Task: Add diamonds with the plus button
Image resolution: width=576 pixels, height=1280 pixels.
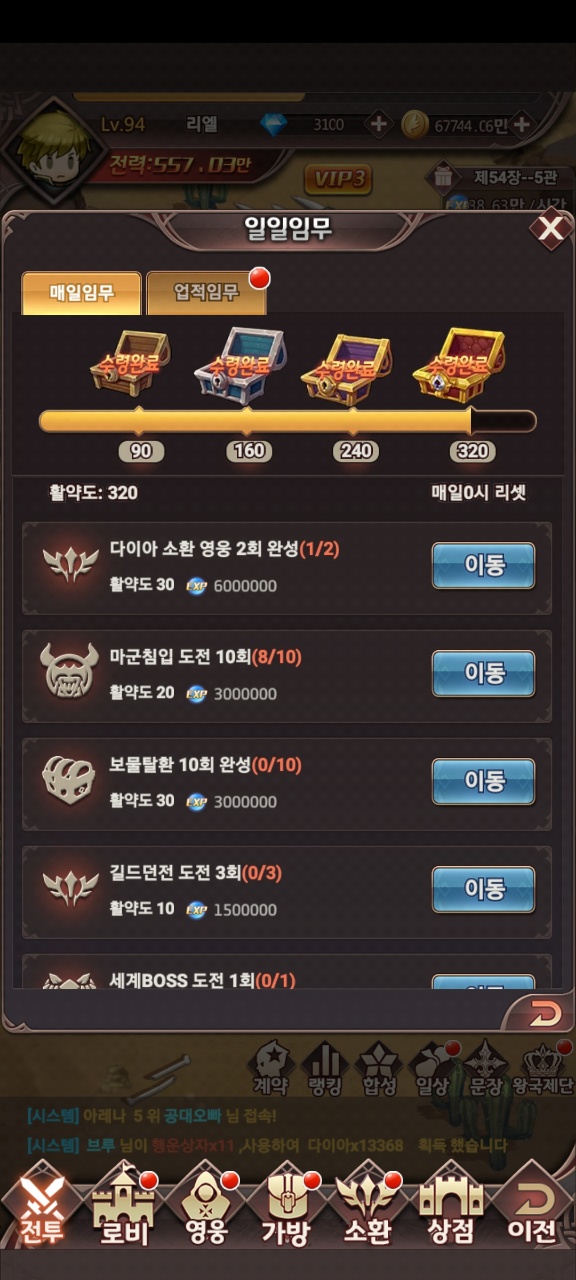Action: tap(378, 125)
